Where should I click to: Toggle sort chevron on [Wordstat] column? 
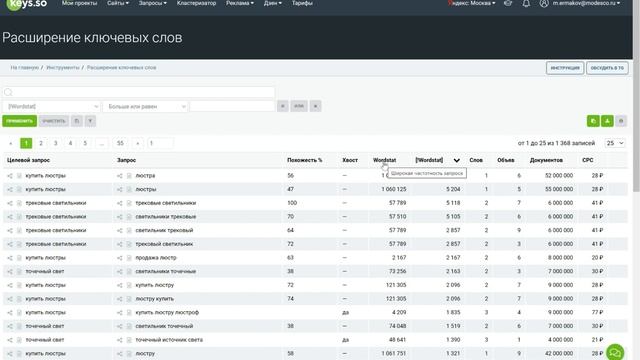(x=456, y=160)
